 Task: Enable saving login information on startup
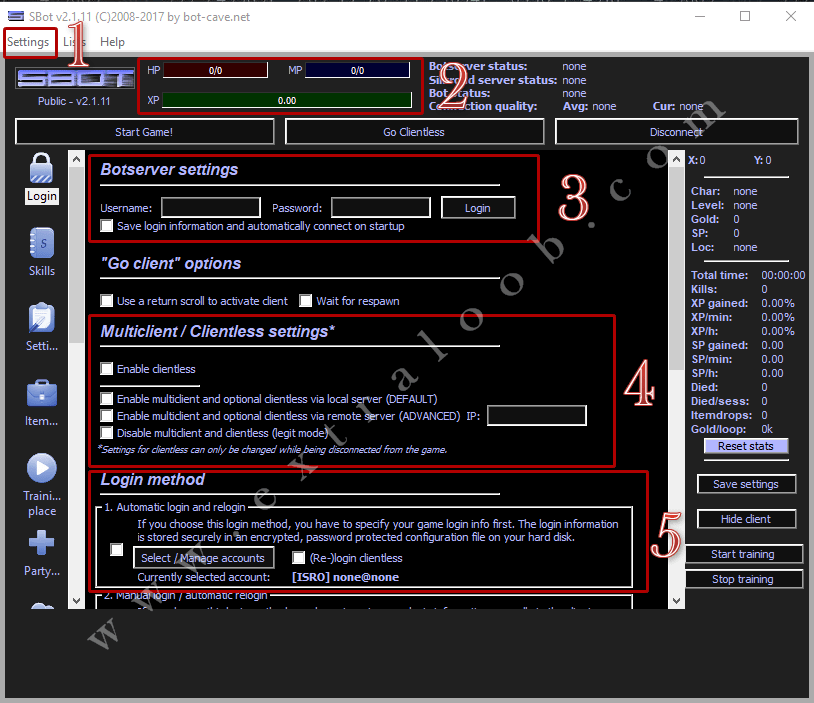106,226
